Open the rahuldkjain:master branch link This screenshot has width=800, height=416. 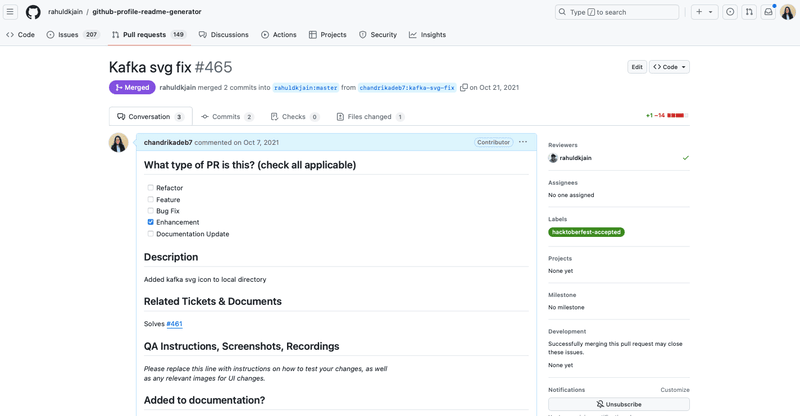click(306, 88)
